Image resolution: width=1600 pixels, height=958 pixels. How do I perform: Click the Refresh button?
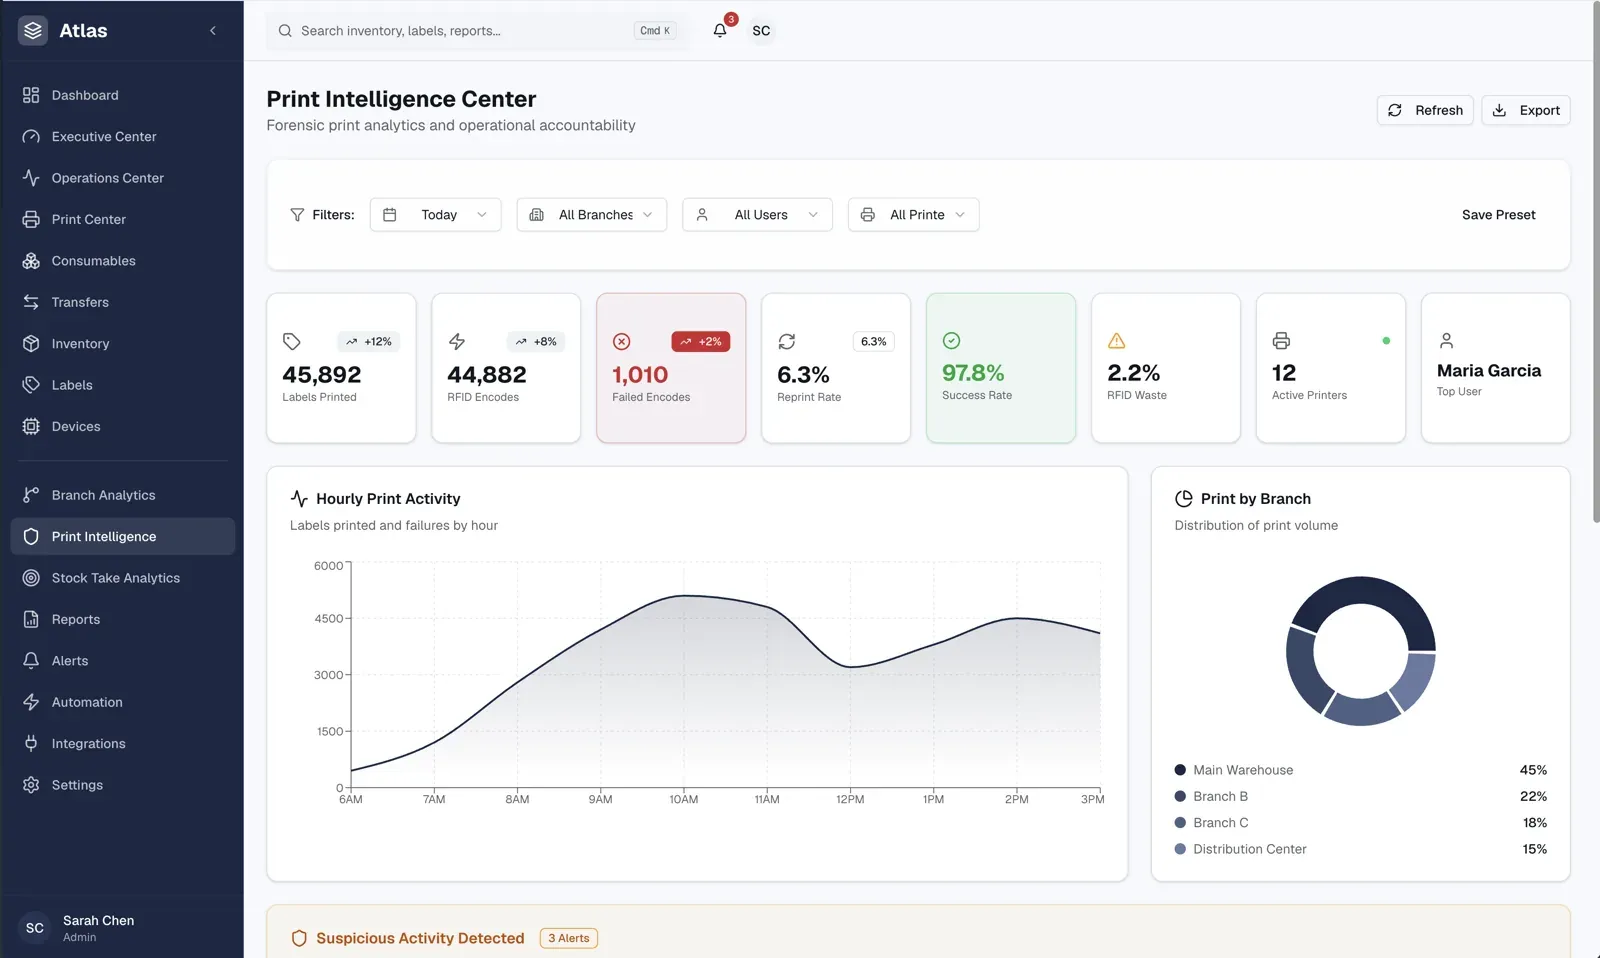pyautogui.click(x=1425, y=110)
